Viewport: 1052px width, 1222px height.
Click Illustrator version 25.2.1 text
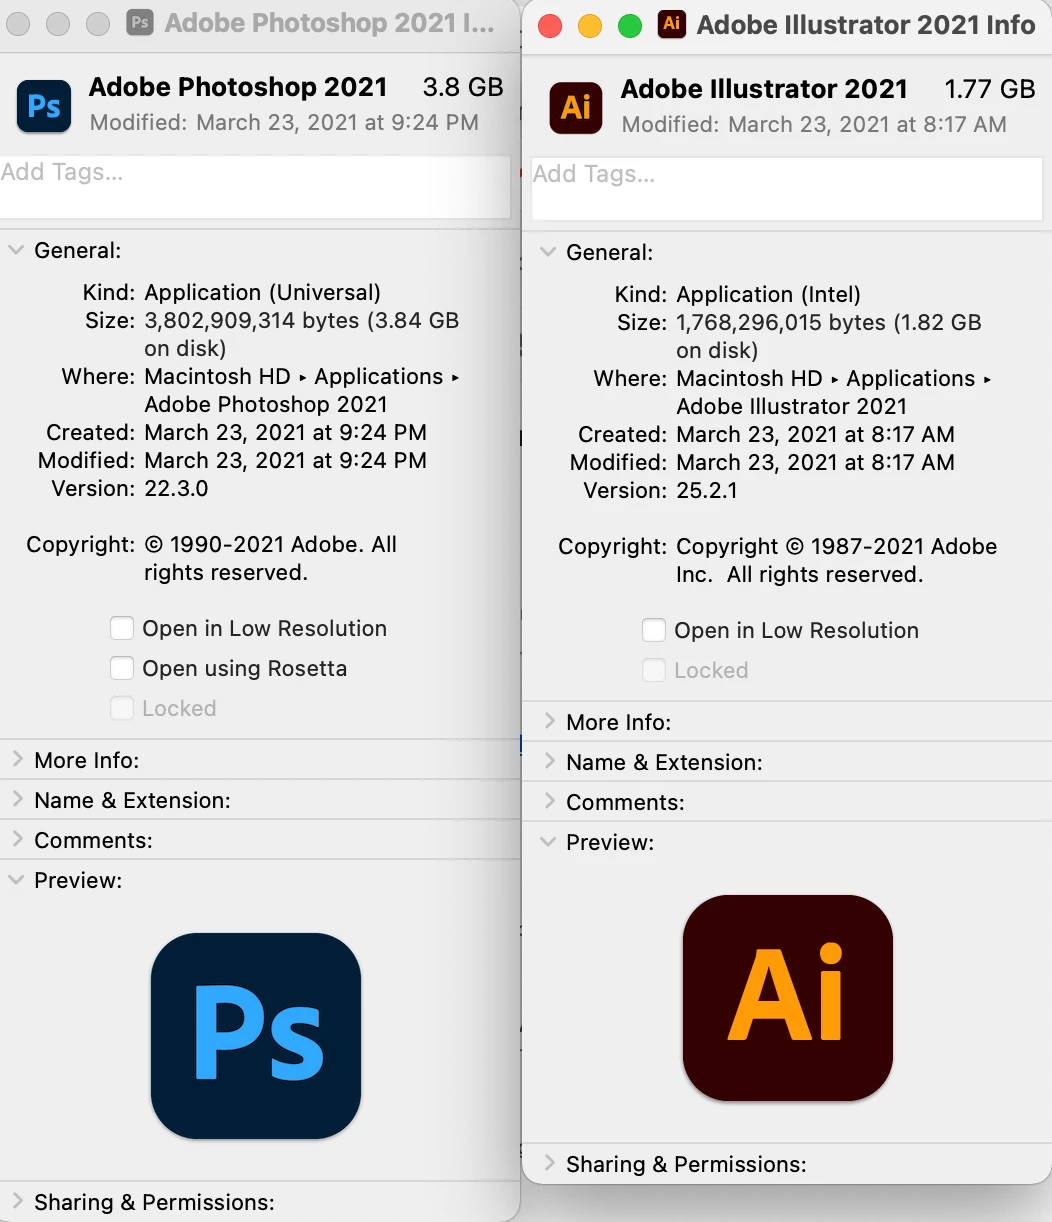click(707, 491)
